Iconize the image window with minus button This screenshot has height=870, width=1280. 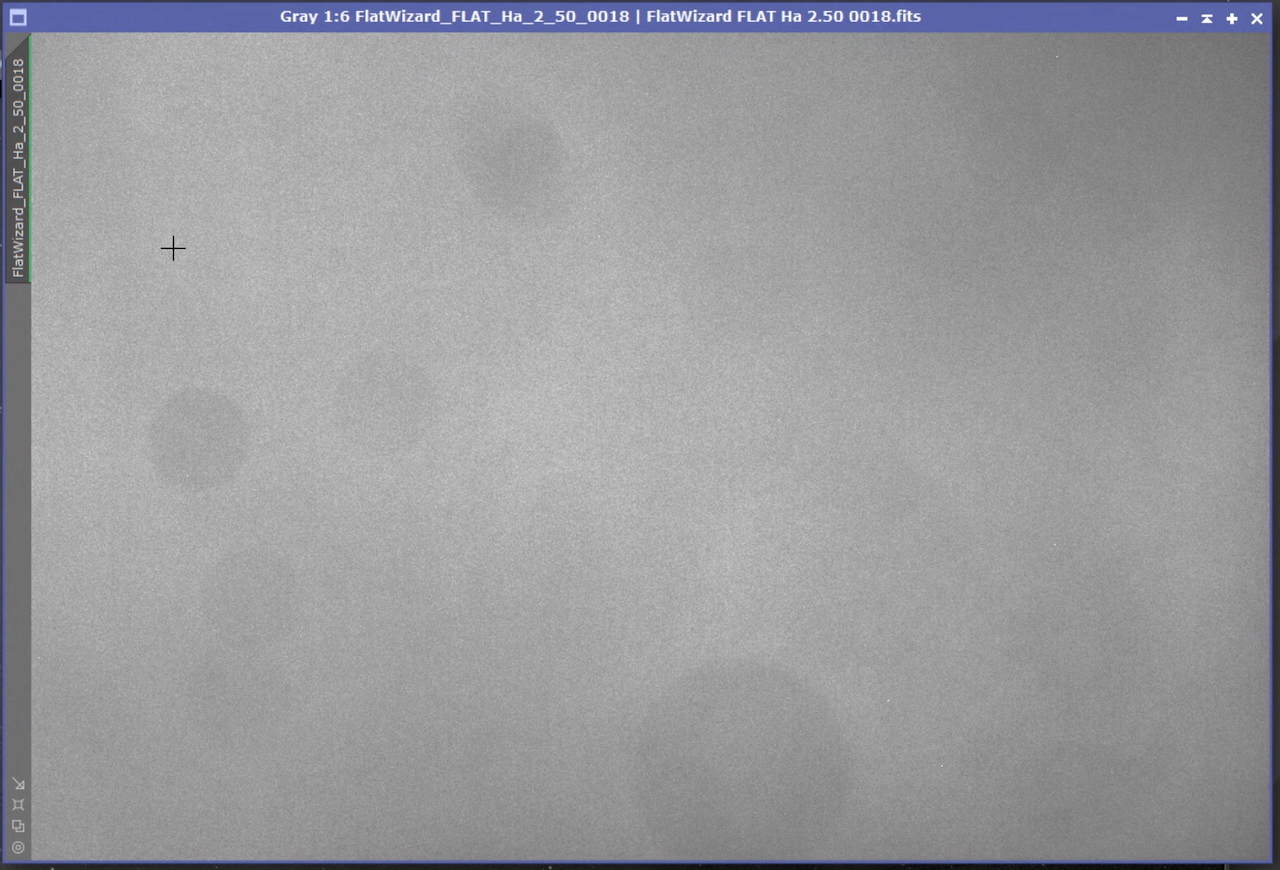click(x=1182, y=18)
